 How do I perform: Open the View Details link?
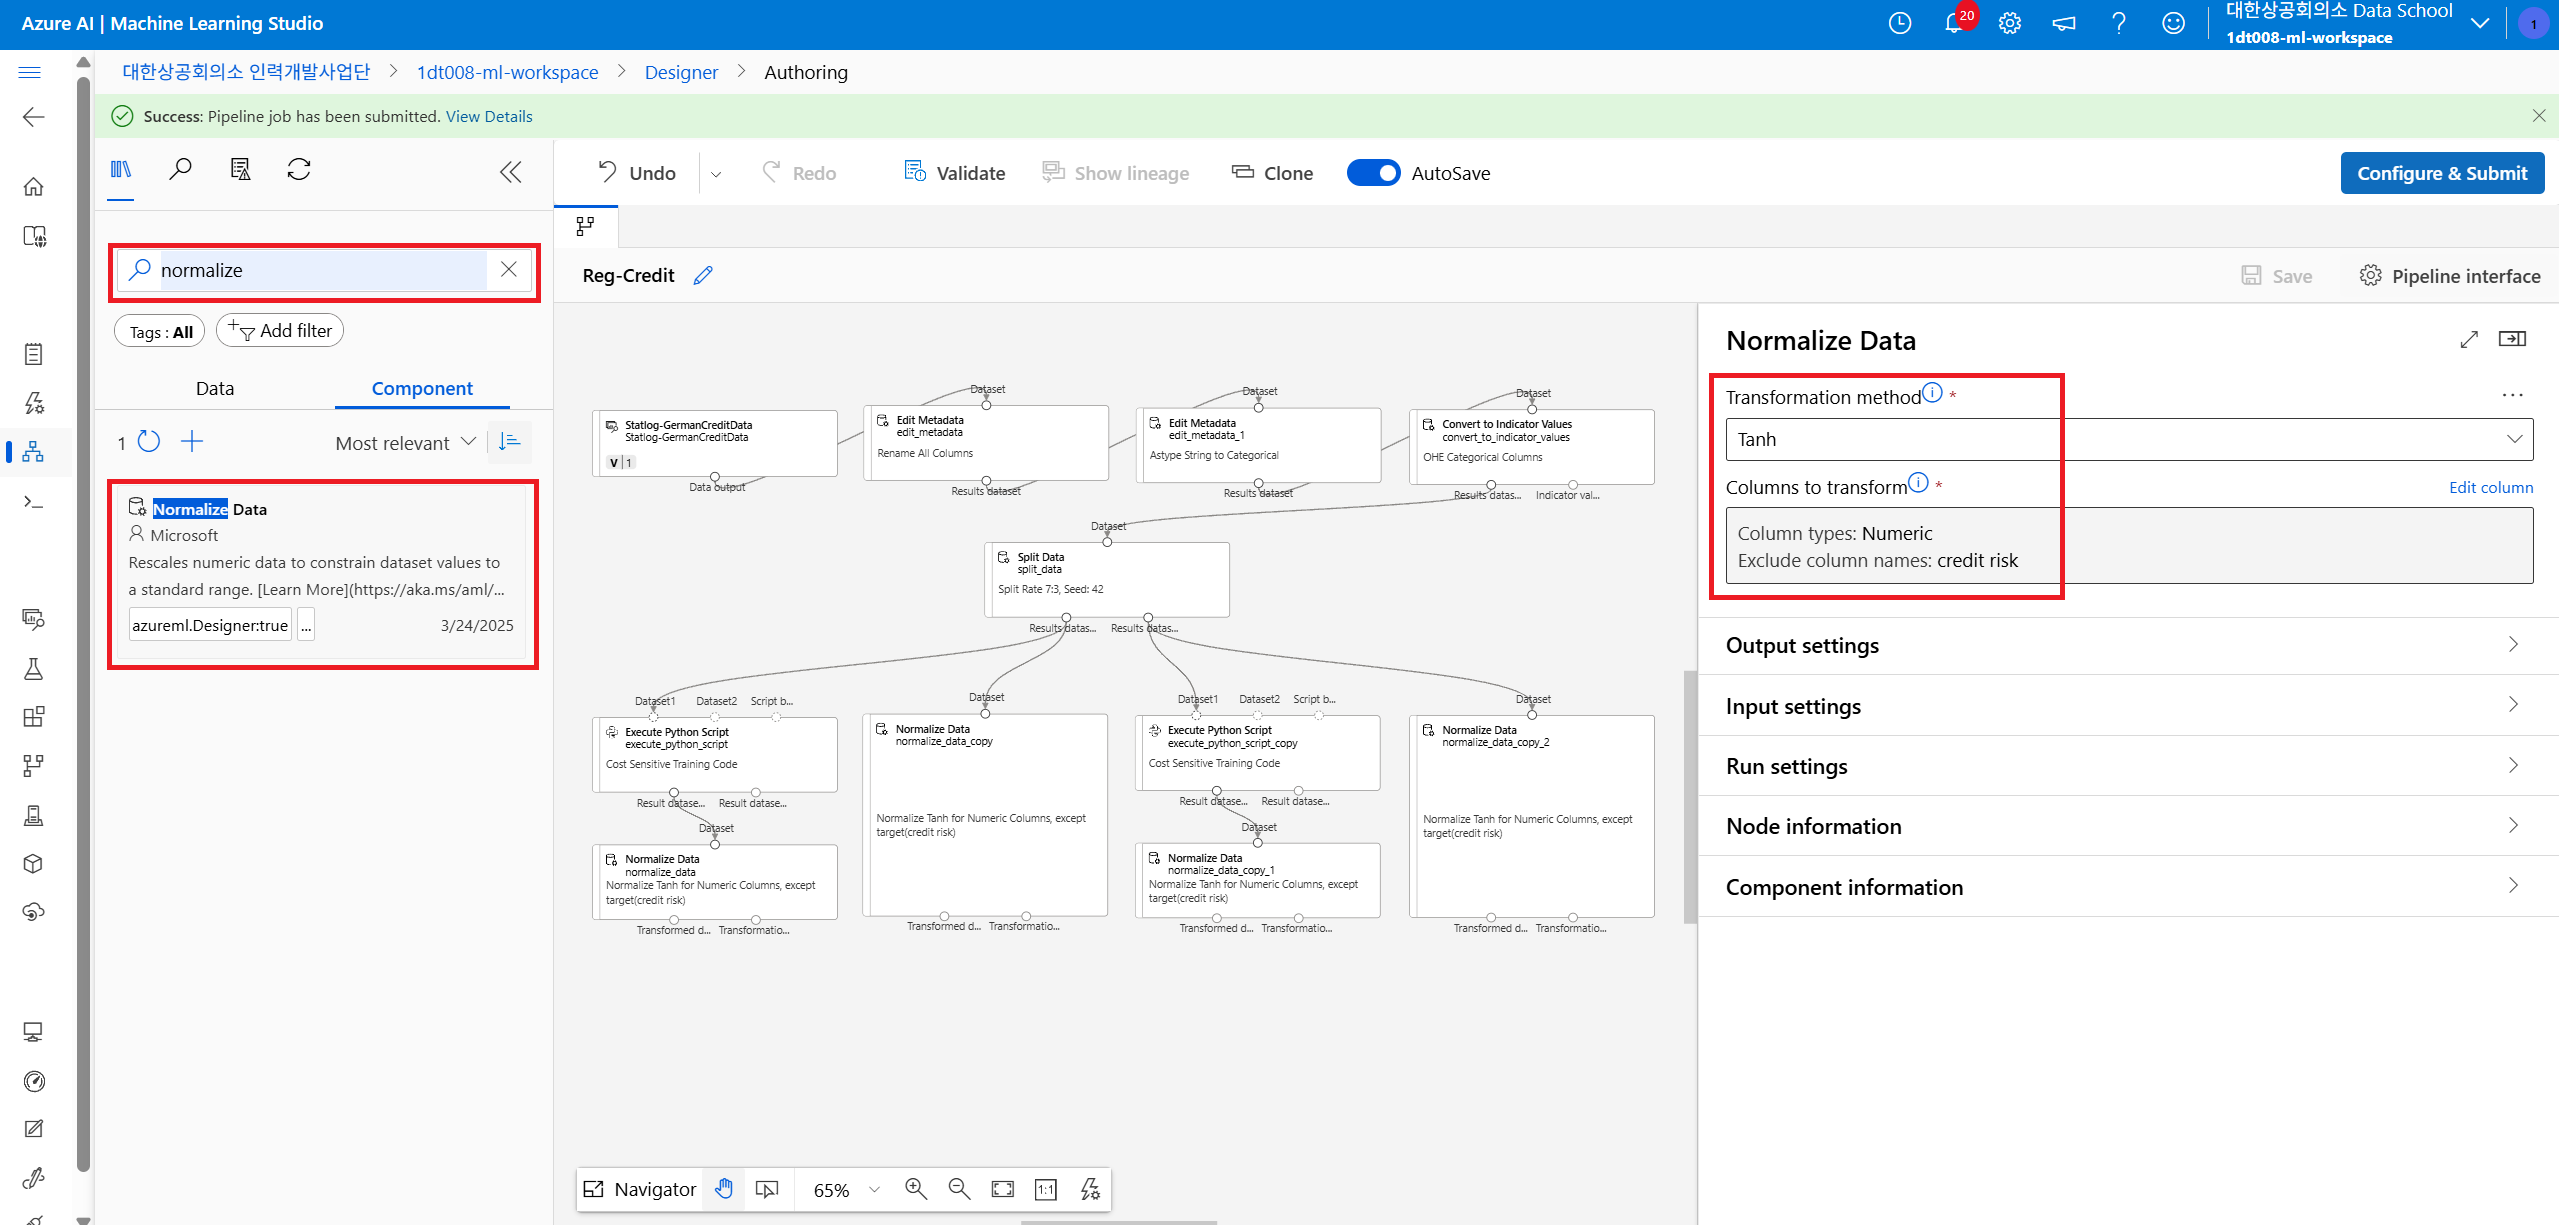point(489,117)
